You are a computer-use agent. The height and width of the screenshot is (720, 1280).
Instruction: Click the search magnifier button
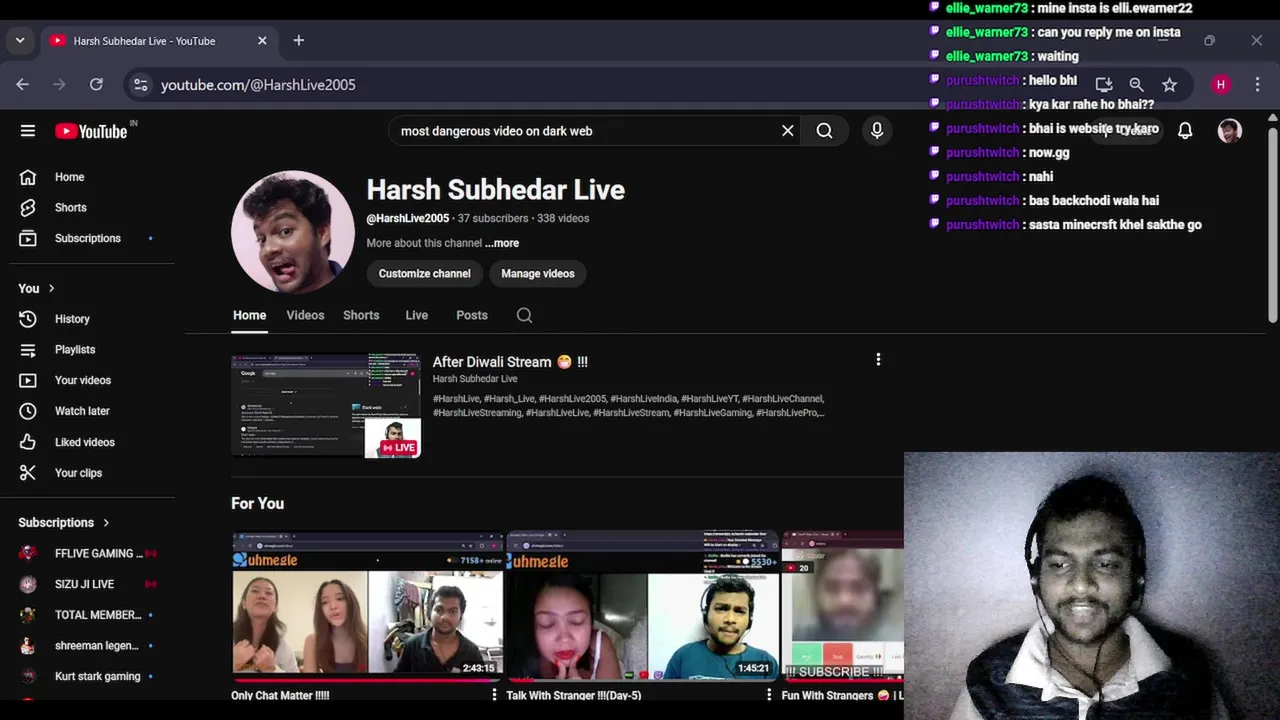tap(824, 131)
